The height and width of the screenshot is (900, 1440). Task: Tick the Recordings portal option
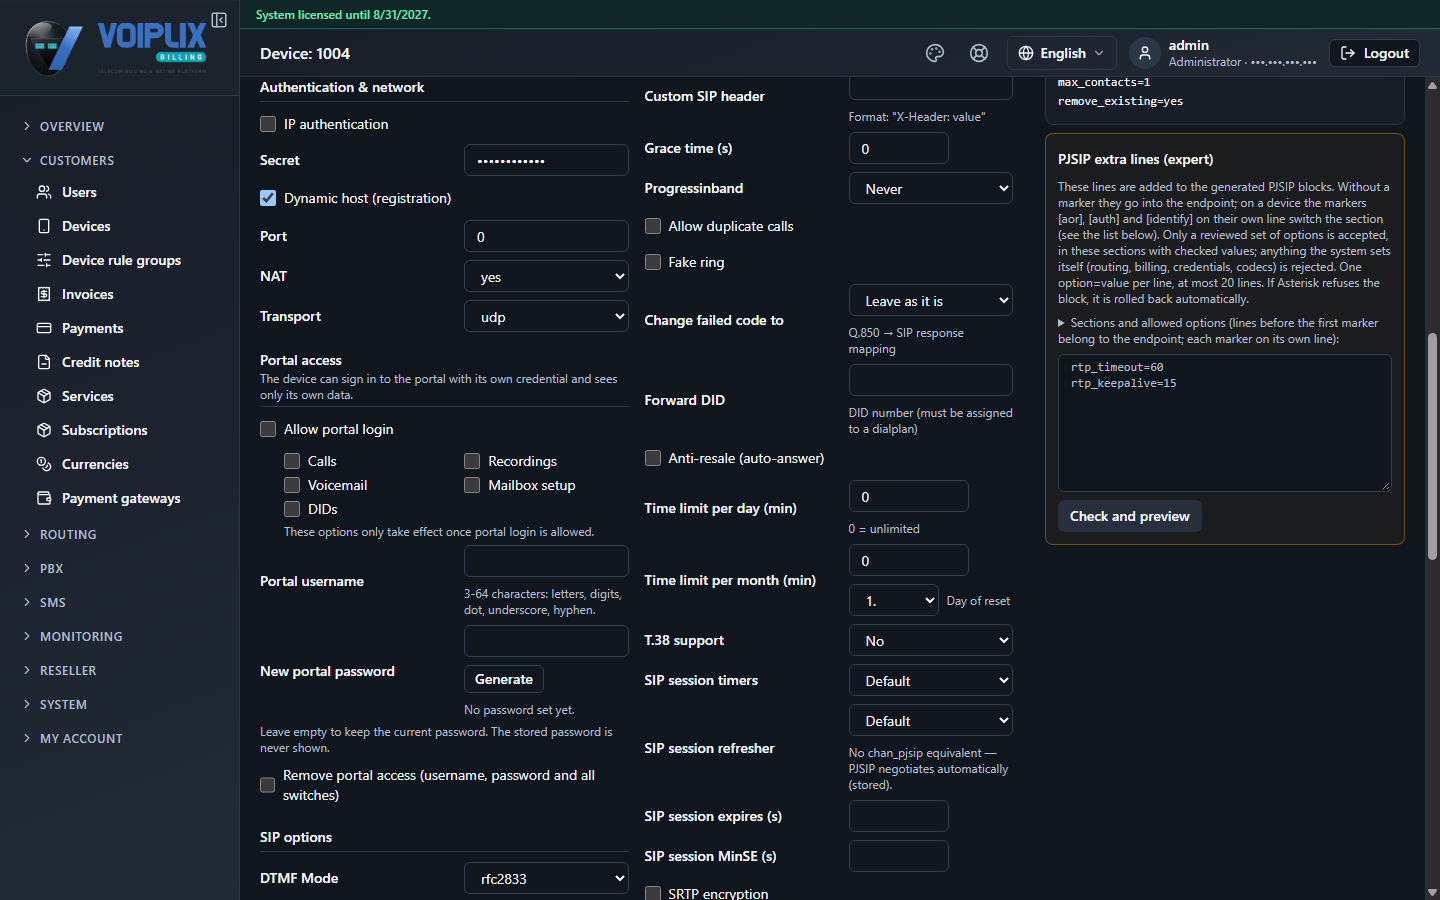click(x=472, y=461)
